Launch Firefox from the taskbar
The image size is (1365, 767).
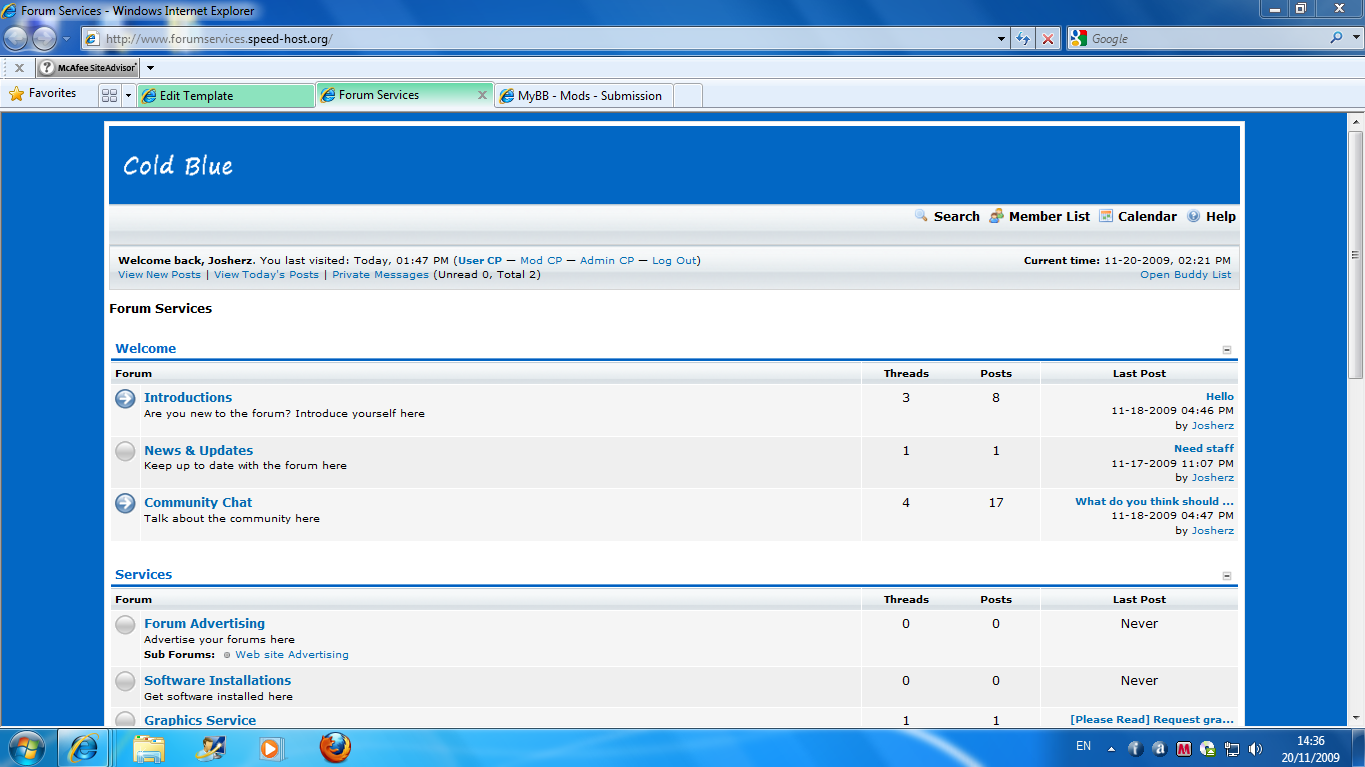click(335, 747)
